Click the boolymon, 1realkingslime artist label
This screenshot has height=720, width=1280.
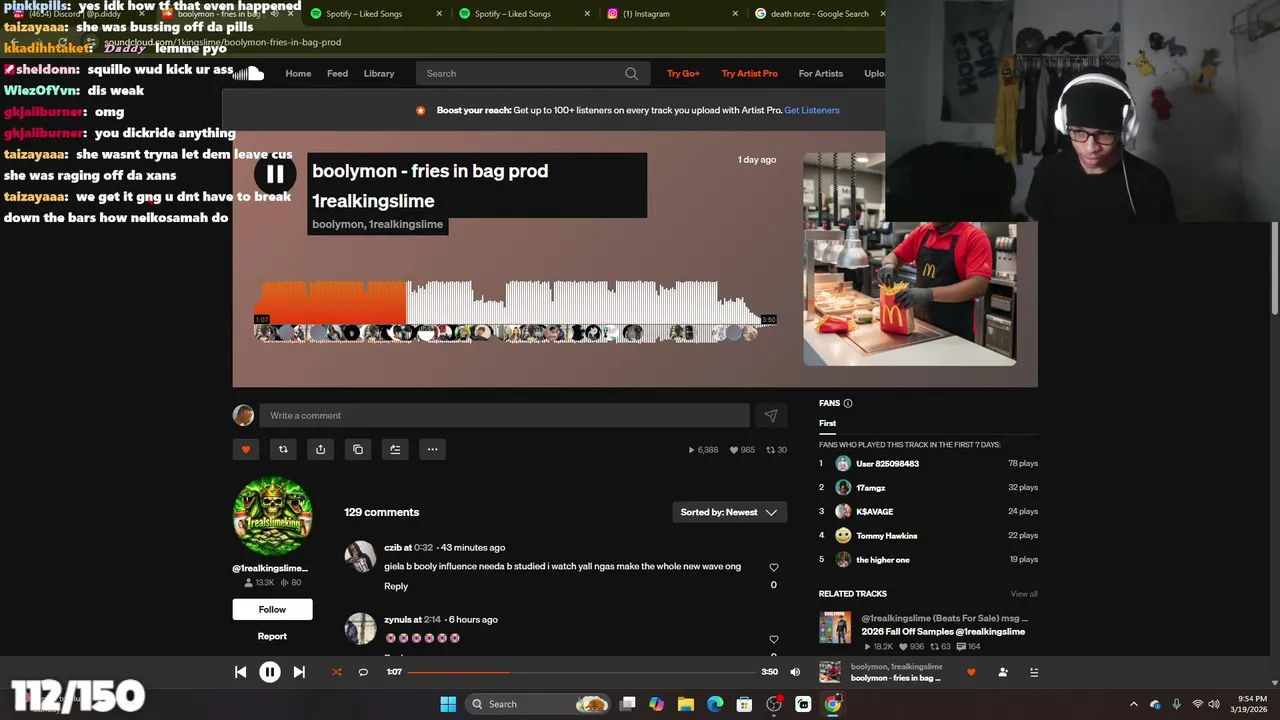(377, 224)
